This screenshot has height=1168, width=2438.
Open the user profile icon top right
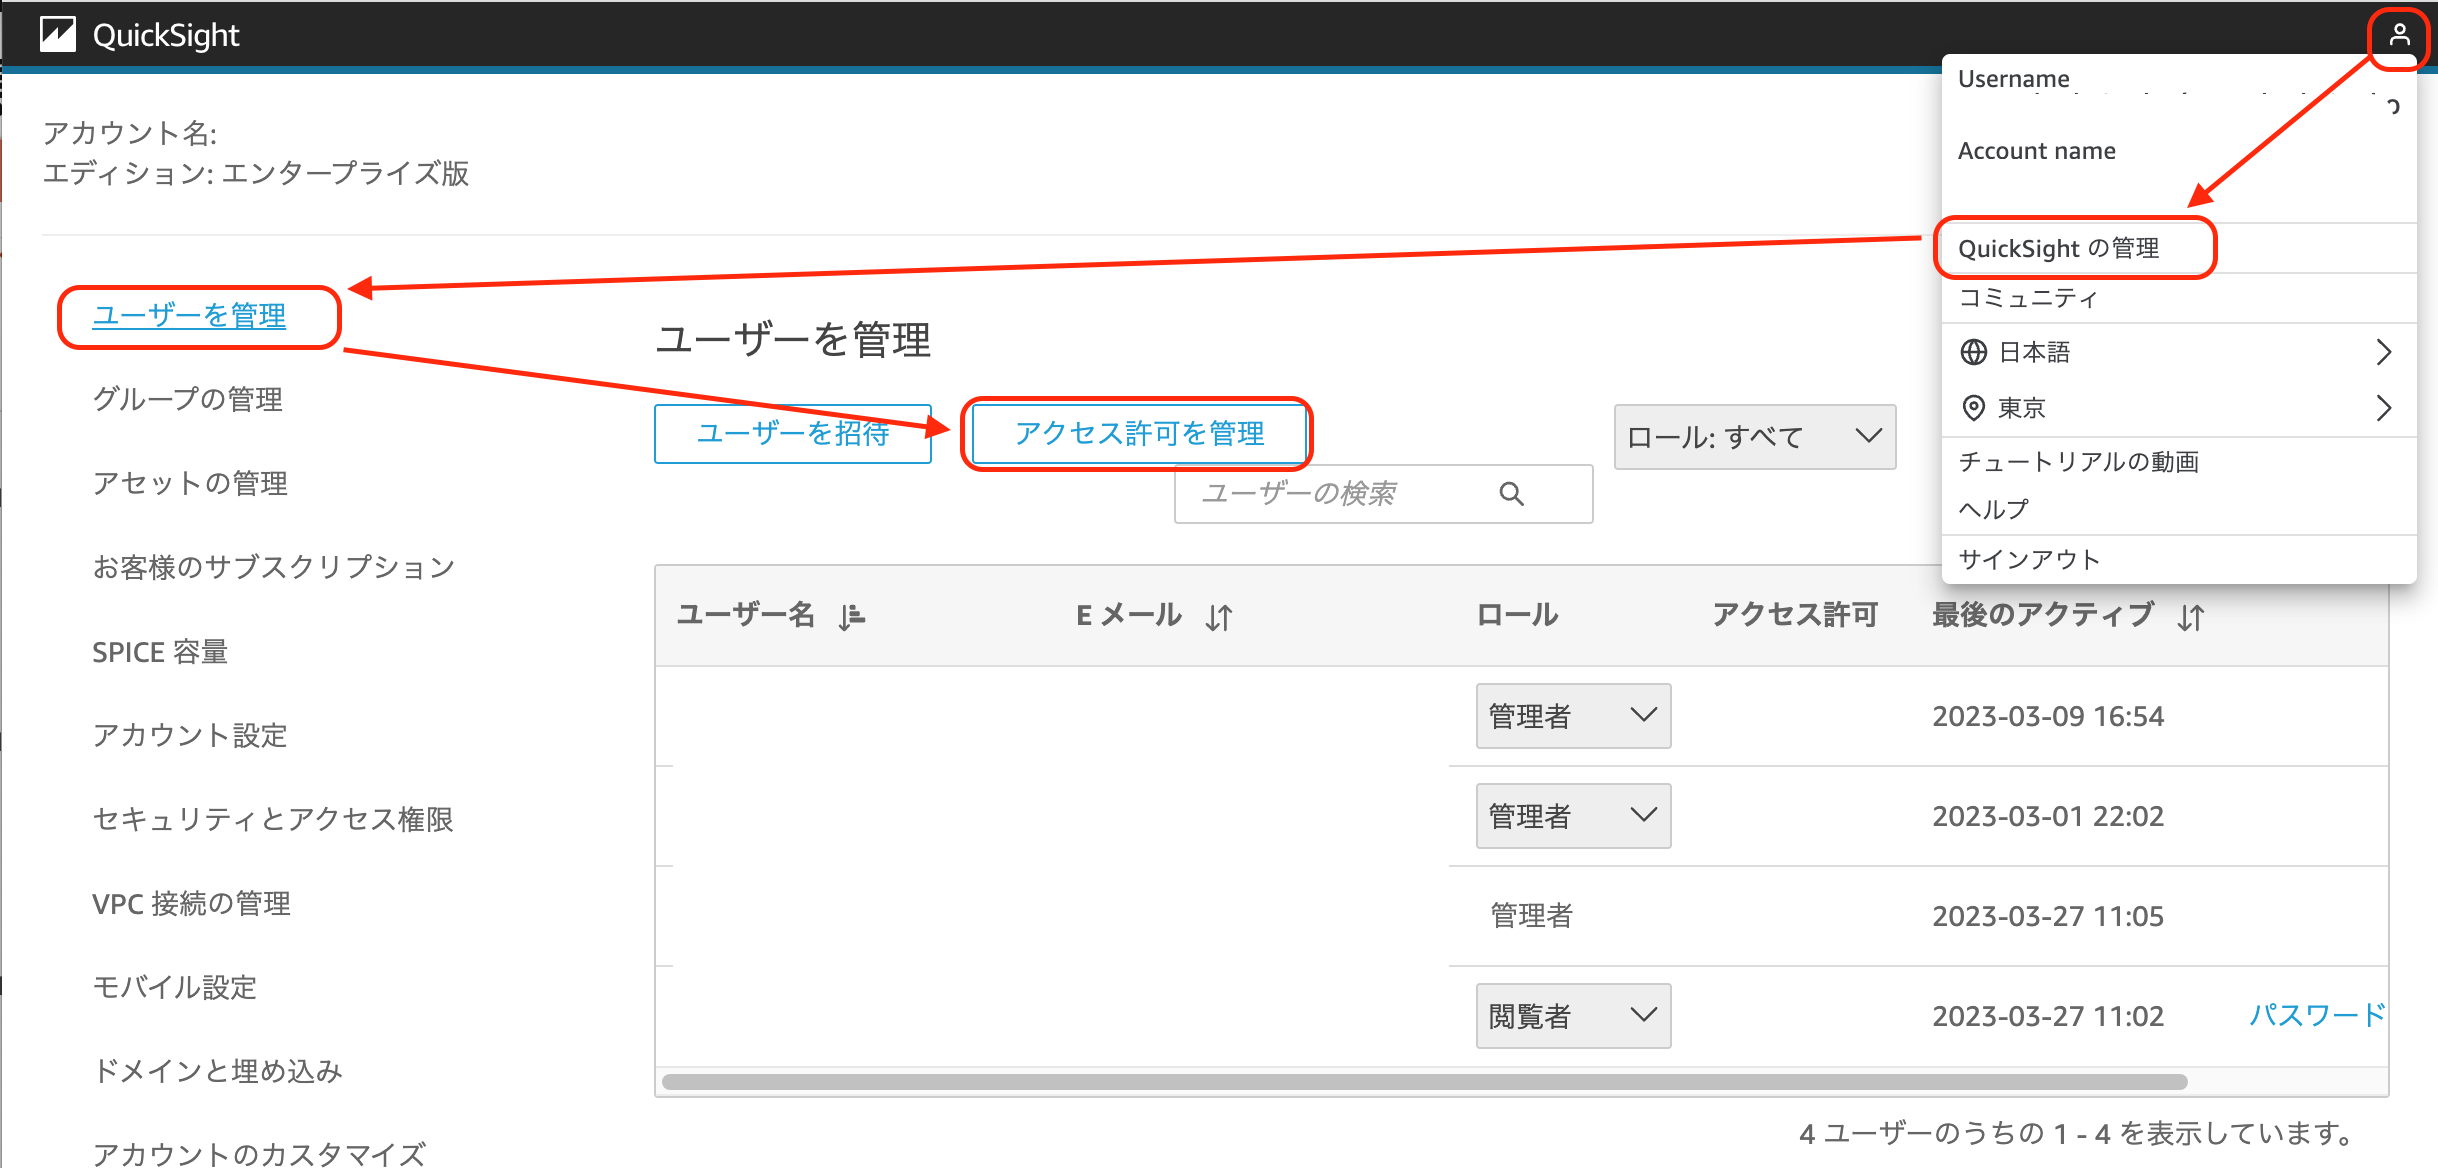(x=2398, y=35)
